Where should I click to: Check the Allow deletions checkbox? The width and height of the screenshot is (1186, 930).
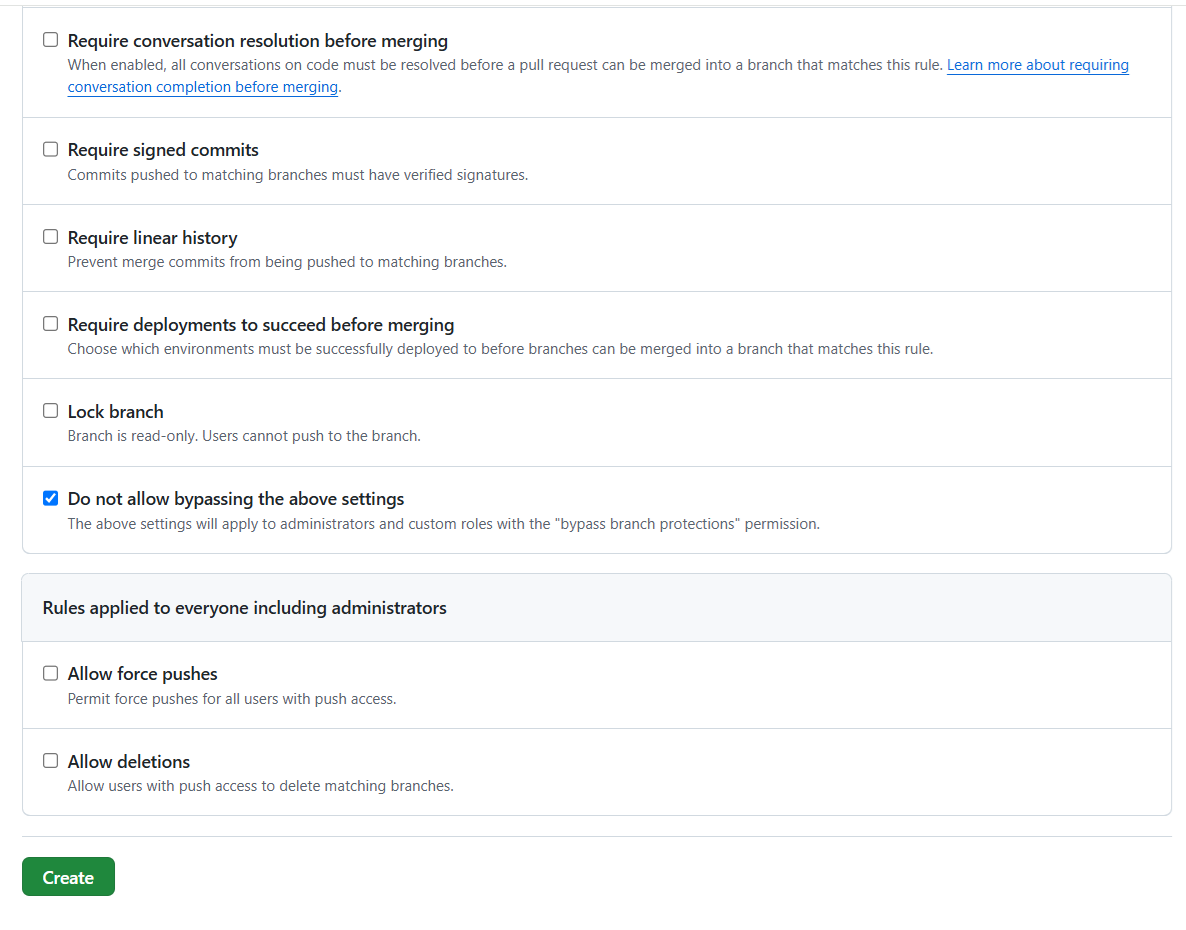point(51,761)
